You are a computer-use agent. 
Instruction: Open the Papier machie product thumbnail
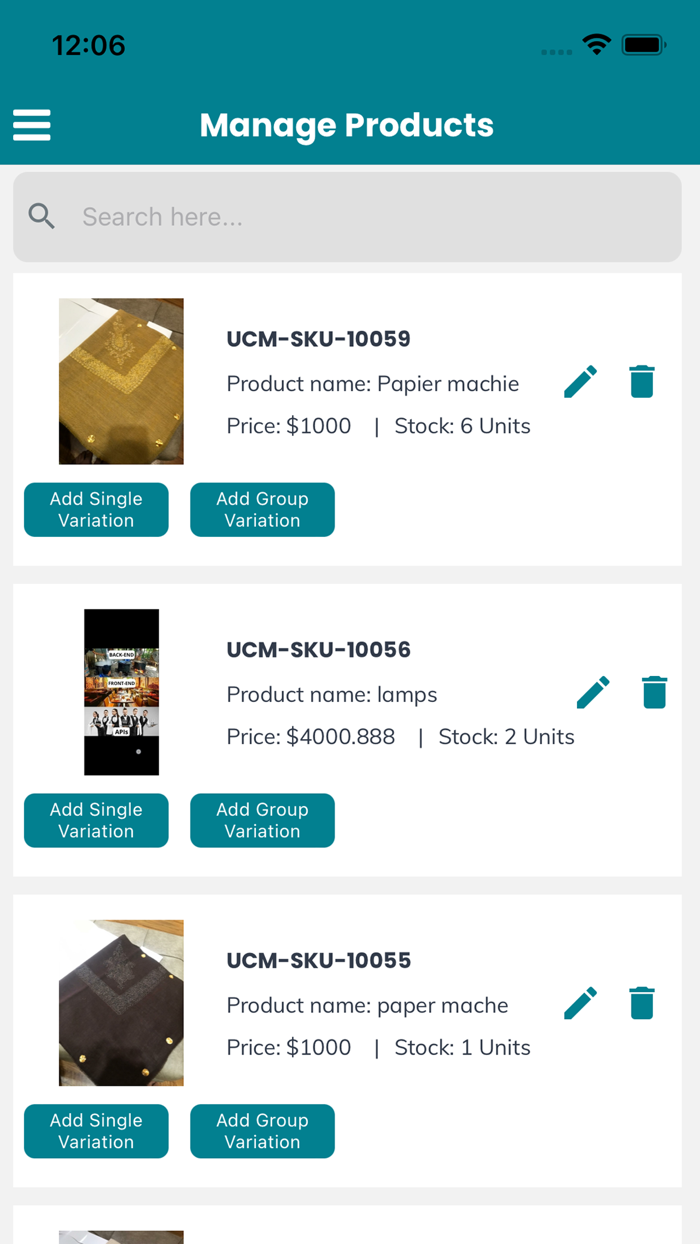click(x=121, y=381)
